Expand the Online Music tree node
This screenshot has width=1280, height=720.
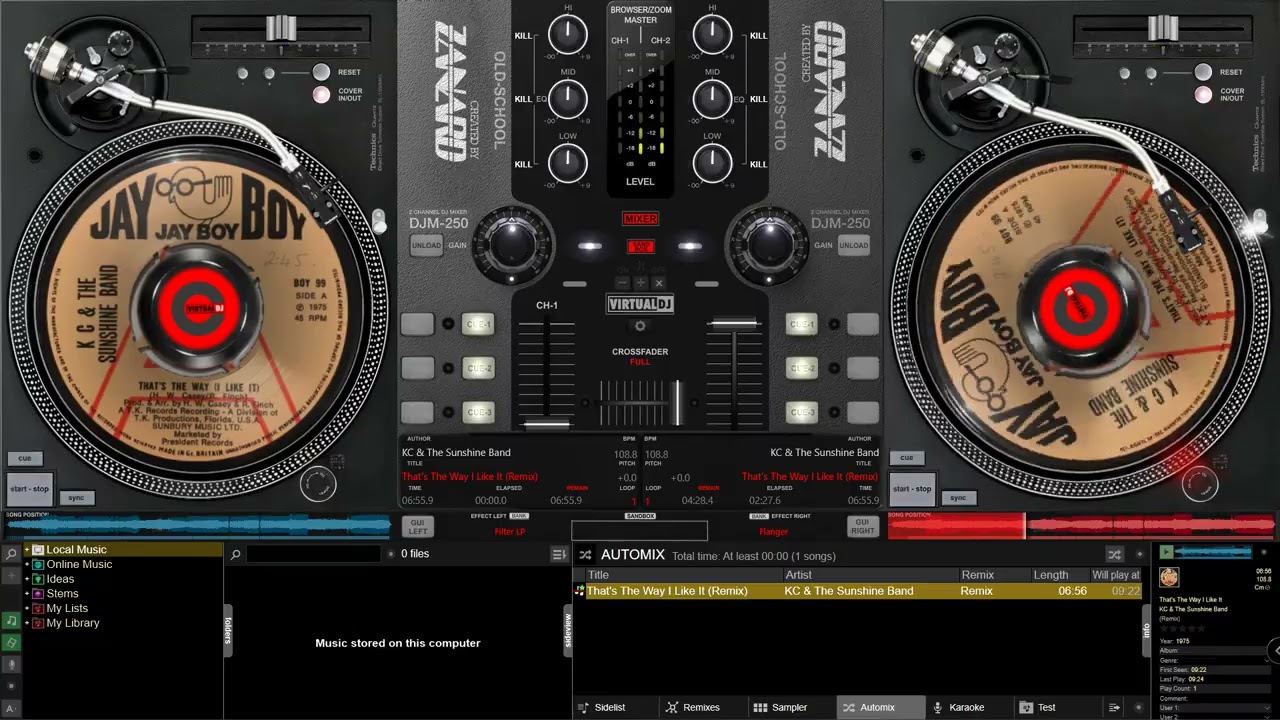pyautogui.click(x=27, y=564)
